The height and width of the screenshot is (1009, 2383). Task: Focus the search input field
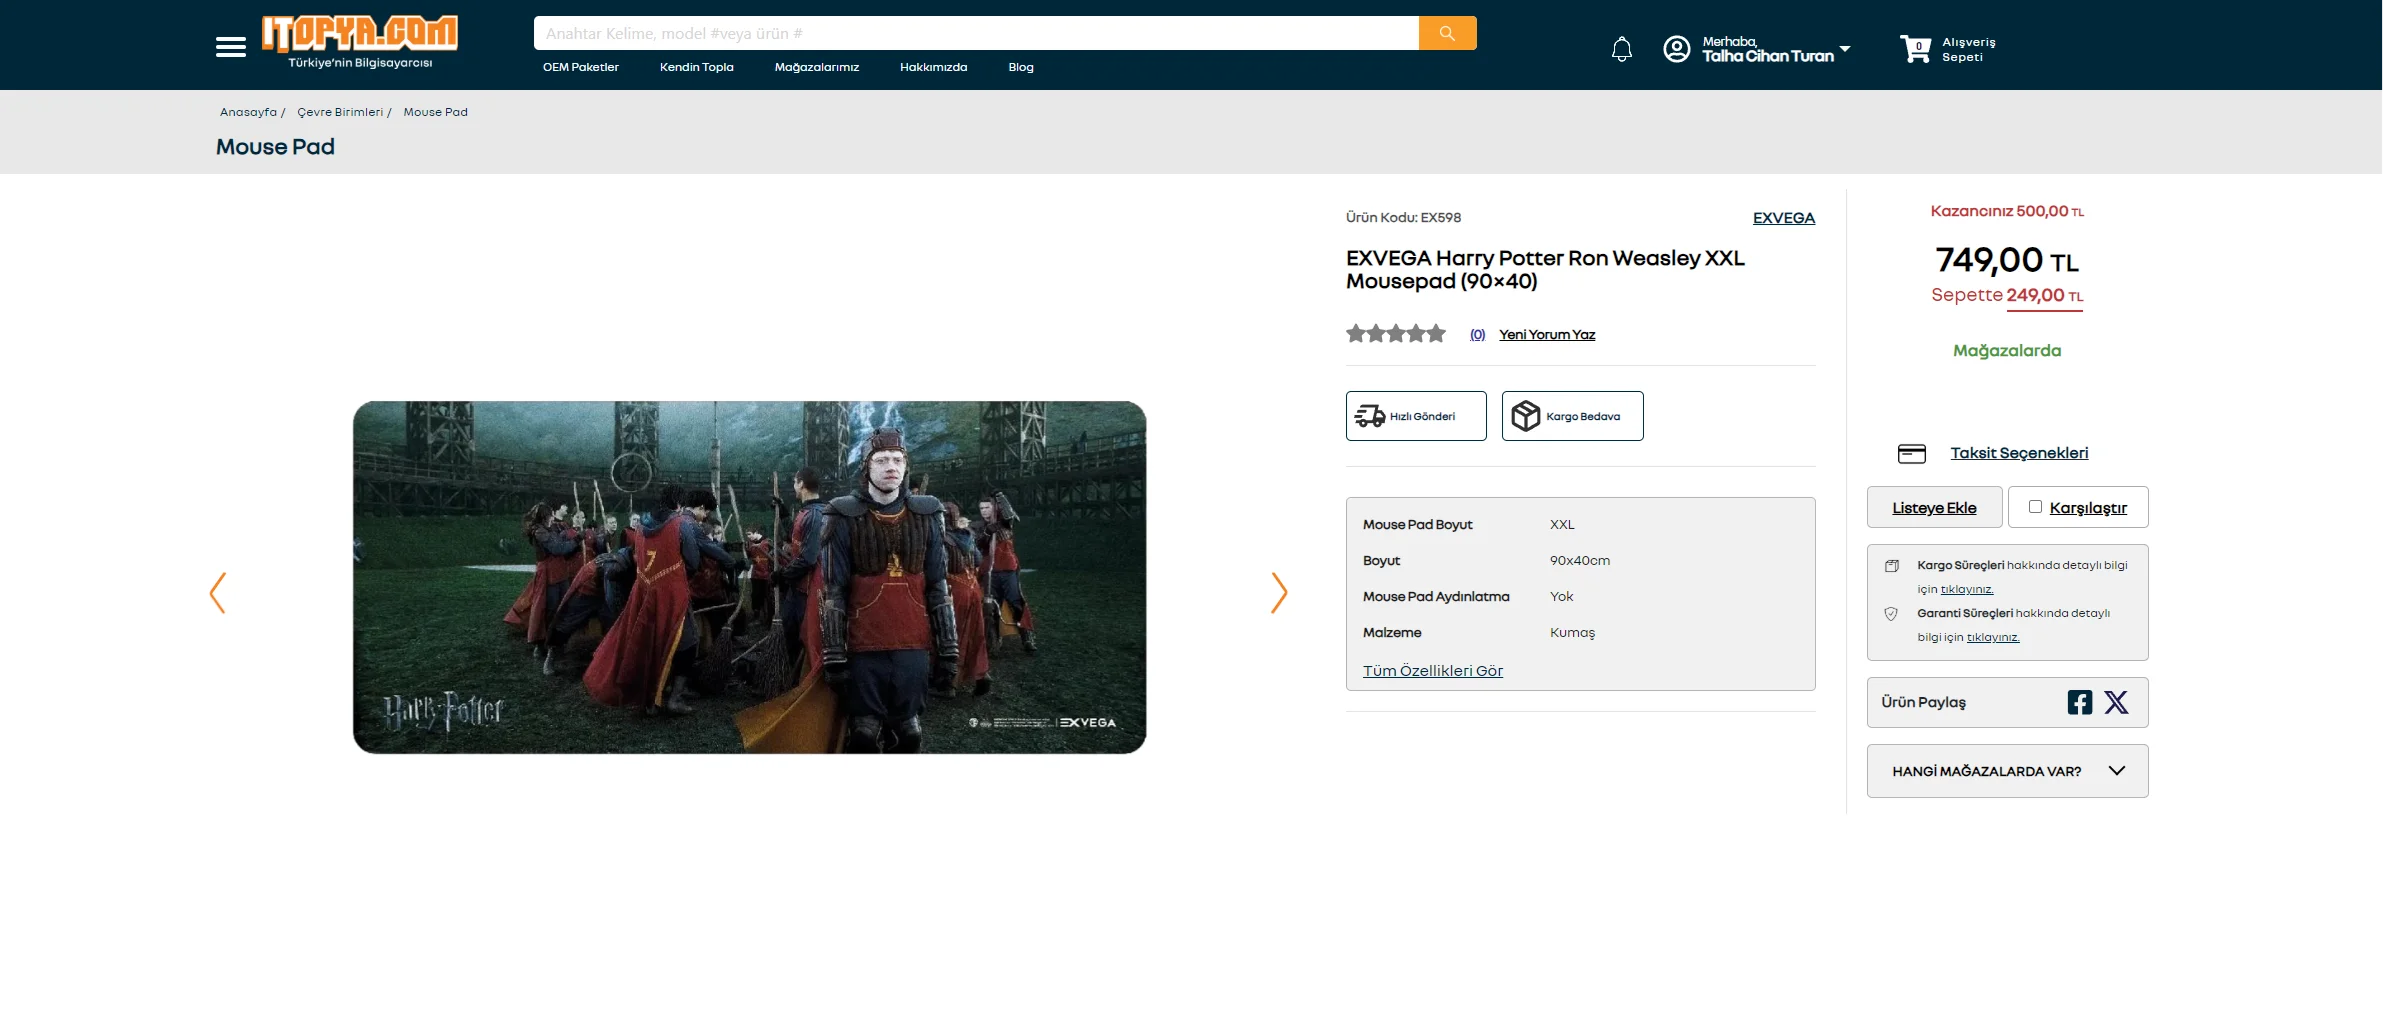(976, 33)
